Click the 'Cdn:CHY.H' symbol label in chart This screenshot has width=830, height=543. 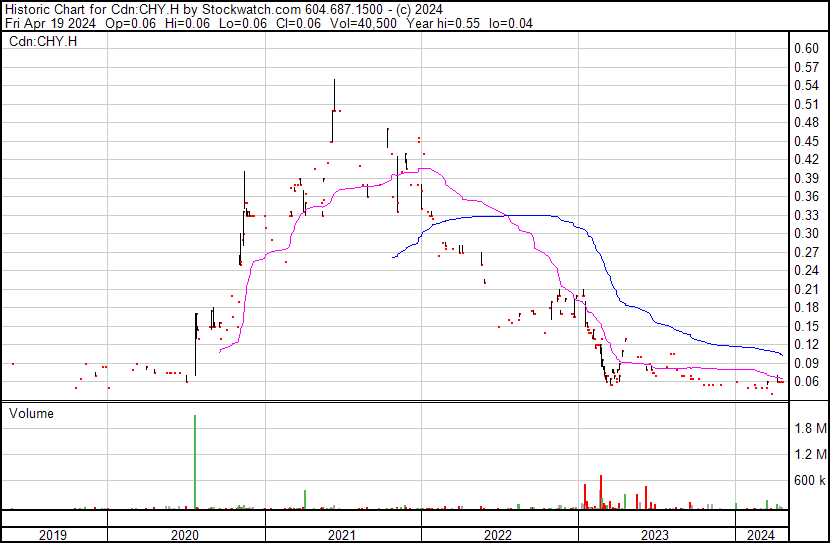(43, 41)
